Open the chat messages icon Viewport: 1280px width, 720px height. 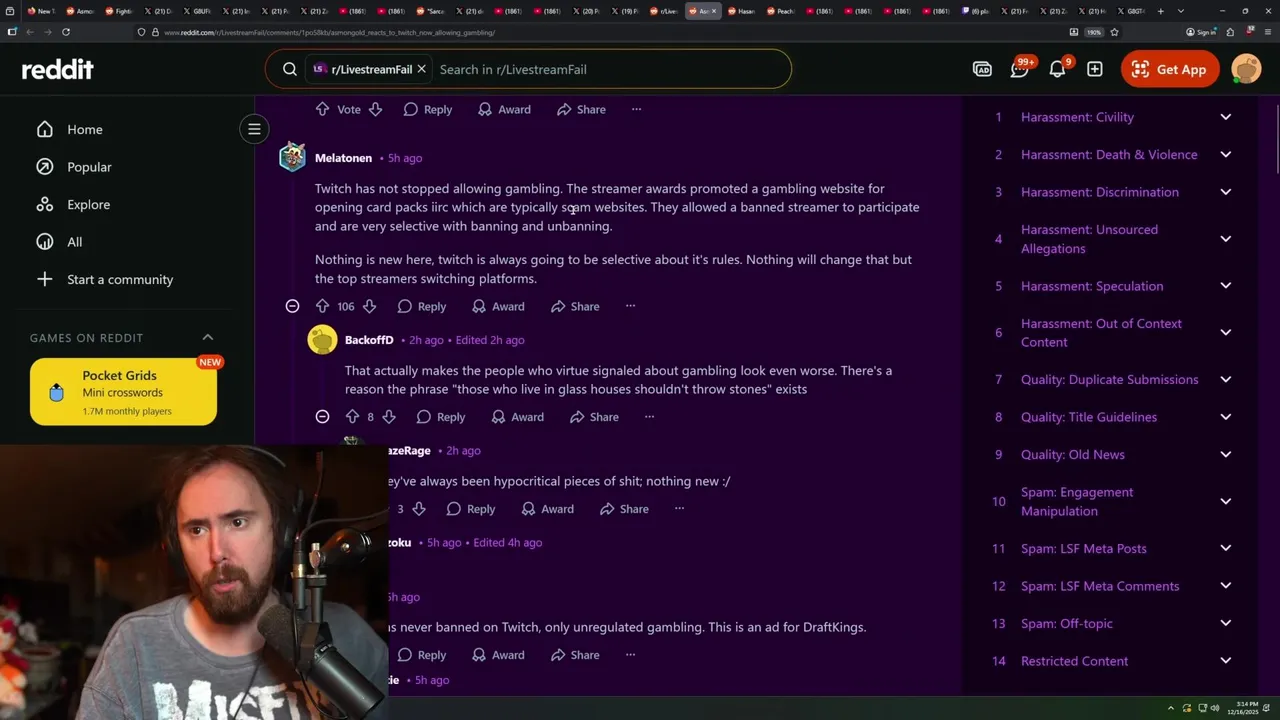1020,69
